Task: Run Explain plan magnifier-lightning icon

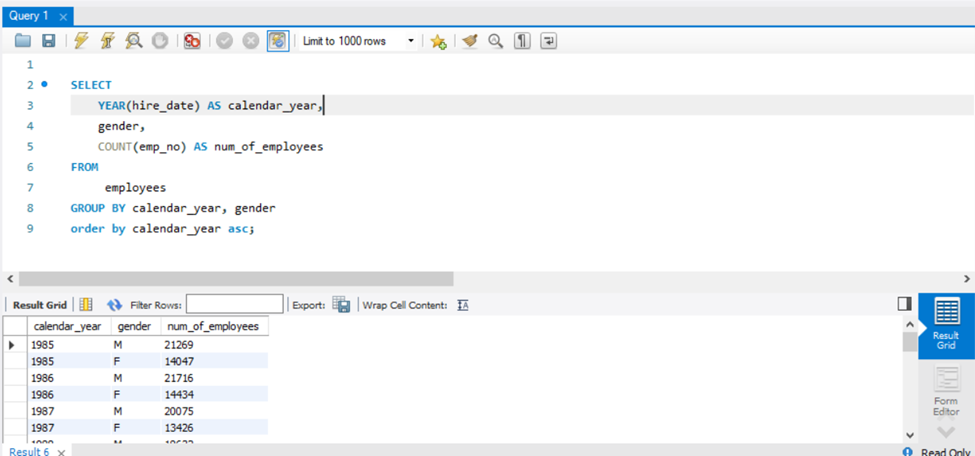Action: pyautogui.click(x=133, y=41)
